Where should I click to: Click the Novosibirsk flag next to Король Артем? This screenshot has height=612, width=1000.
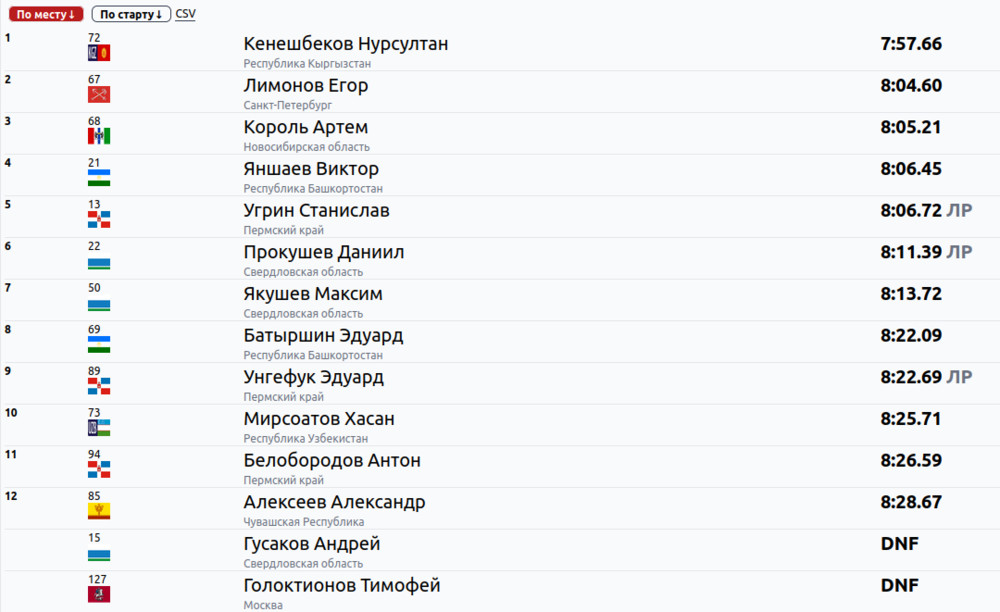(98, 136)
